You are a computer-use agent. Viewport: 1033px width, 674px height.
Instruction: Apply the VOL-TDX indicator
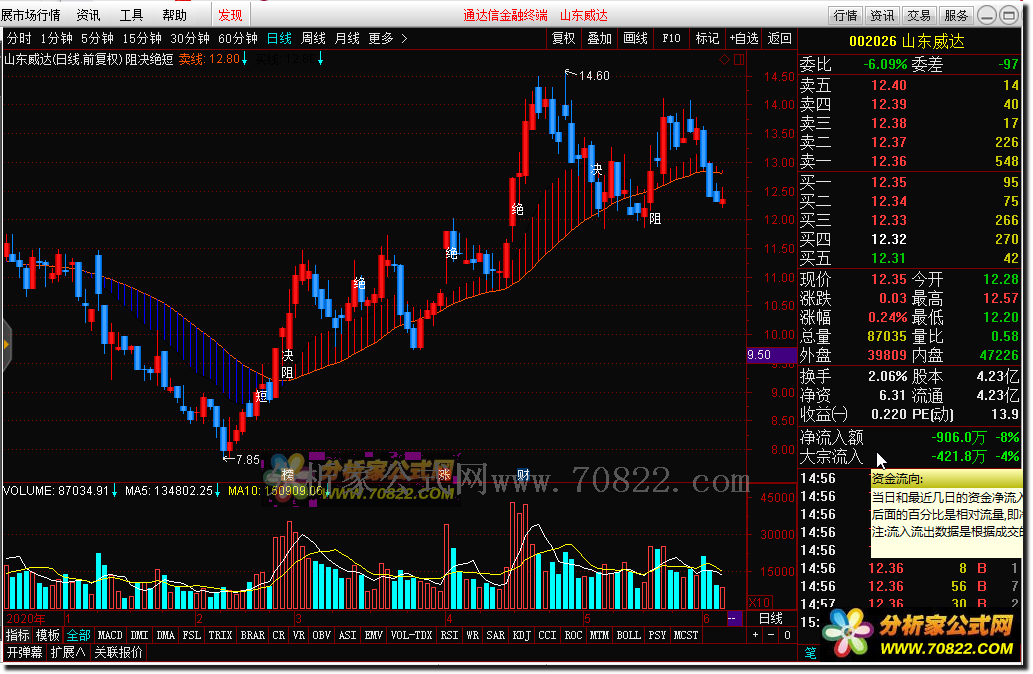pyautogui.click(x=411, y=635)
